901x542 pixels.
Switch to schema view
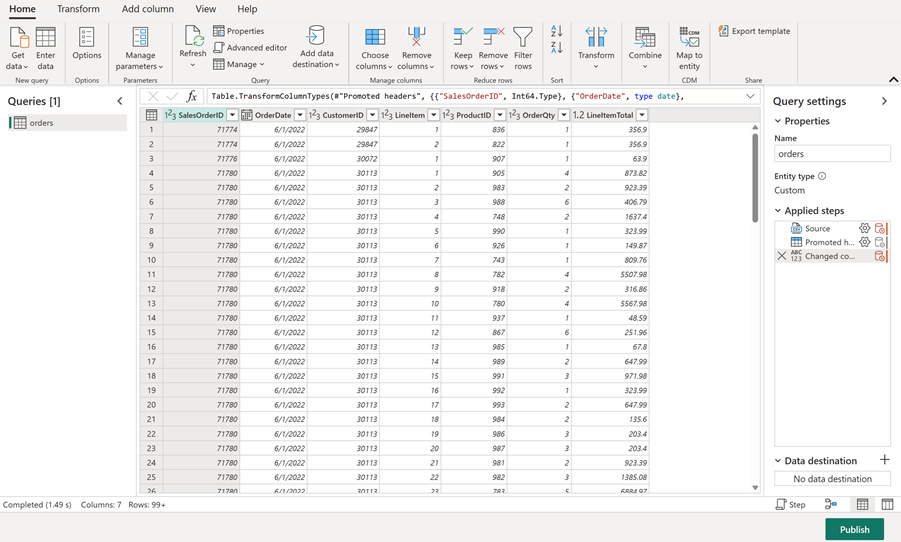pos(887,505)
